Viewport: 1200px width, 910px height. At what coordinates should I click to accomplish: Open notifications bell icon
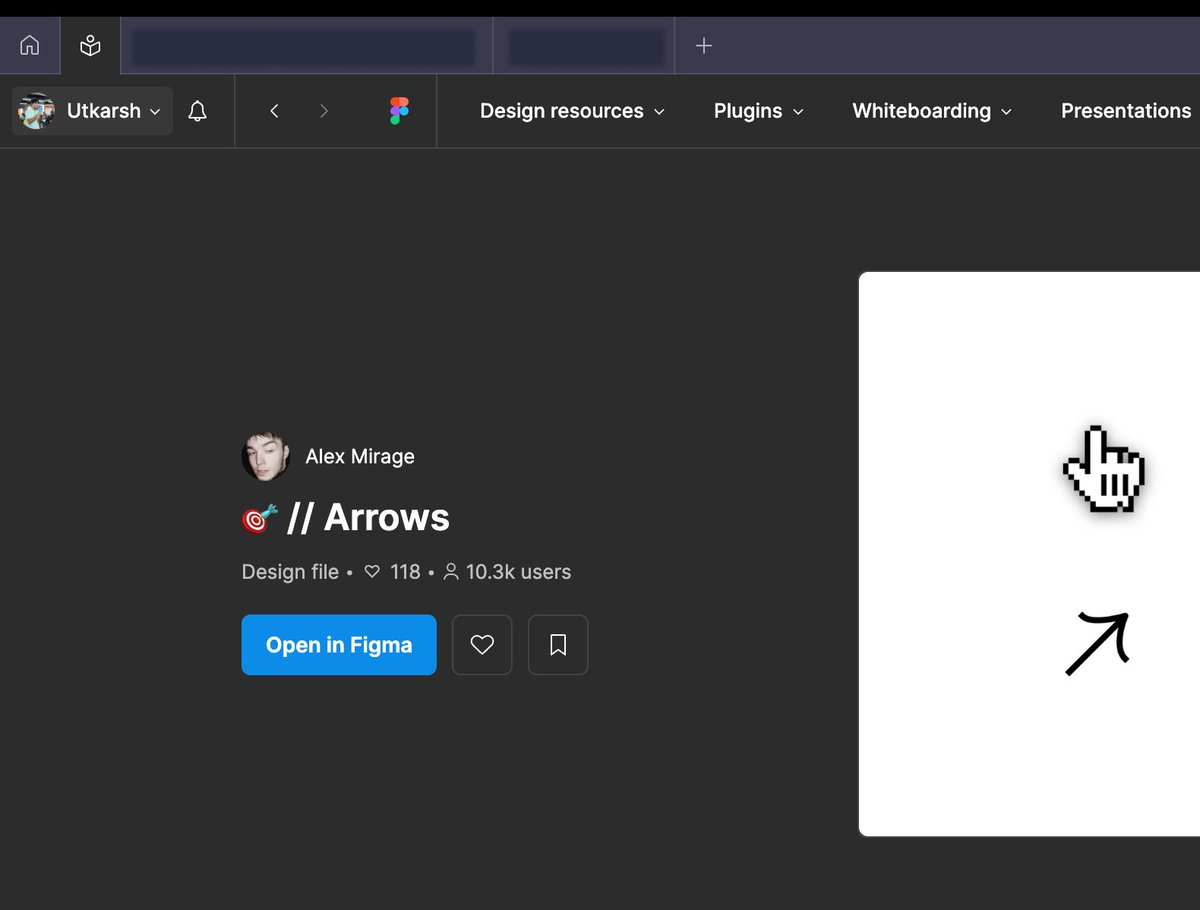(198, 111)
